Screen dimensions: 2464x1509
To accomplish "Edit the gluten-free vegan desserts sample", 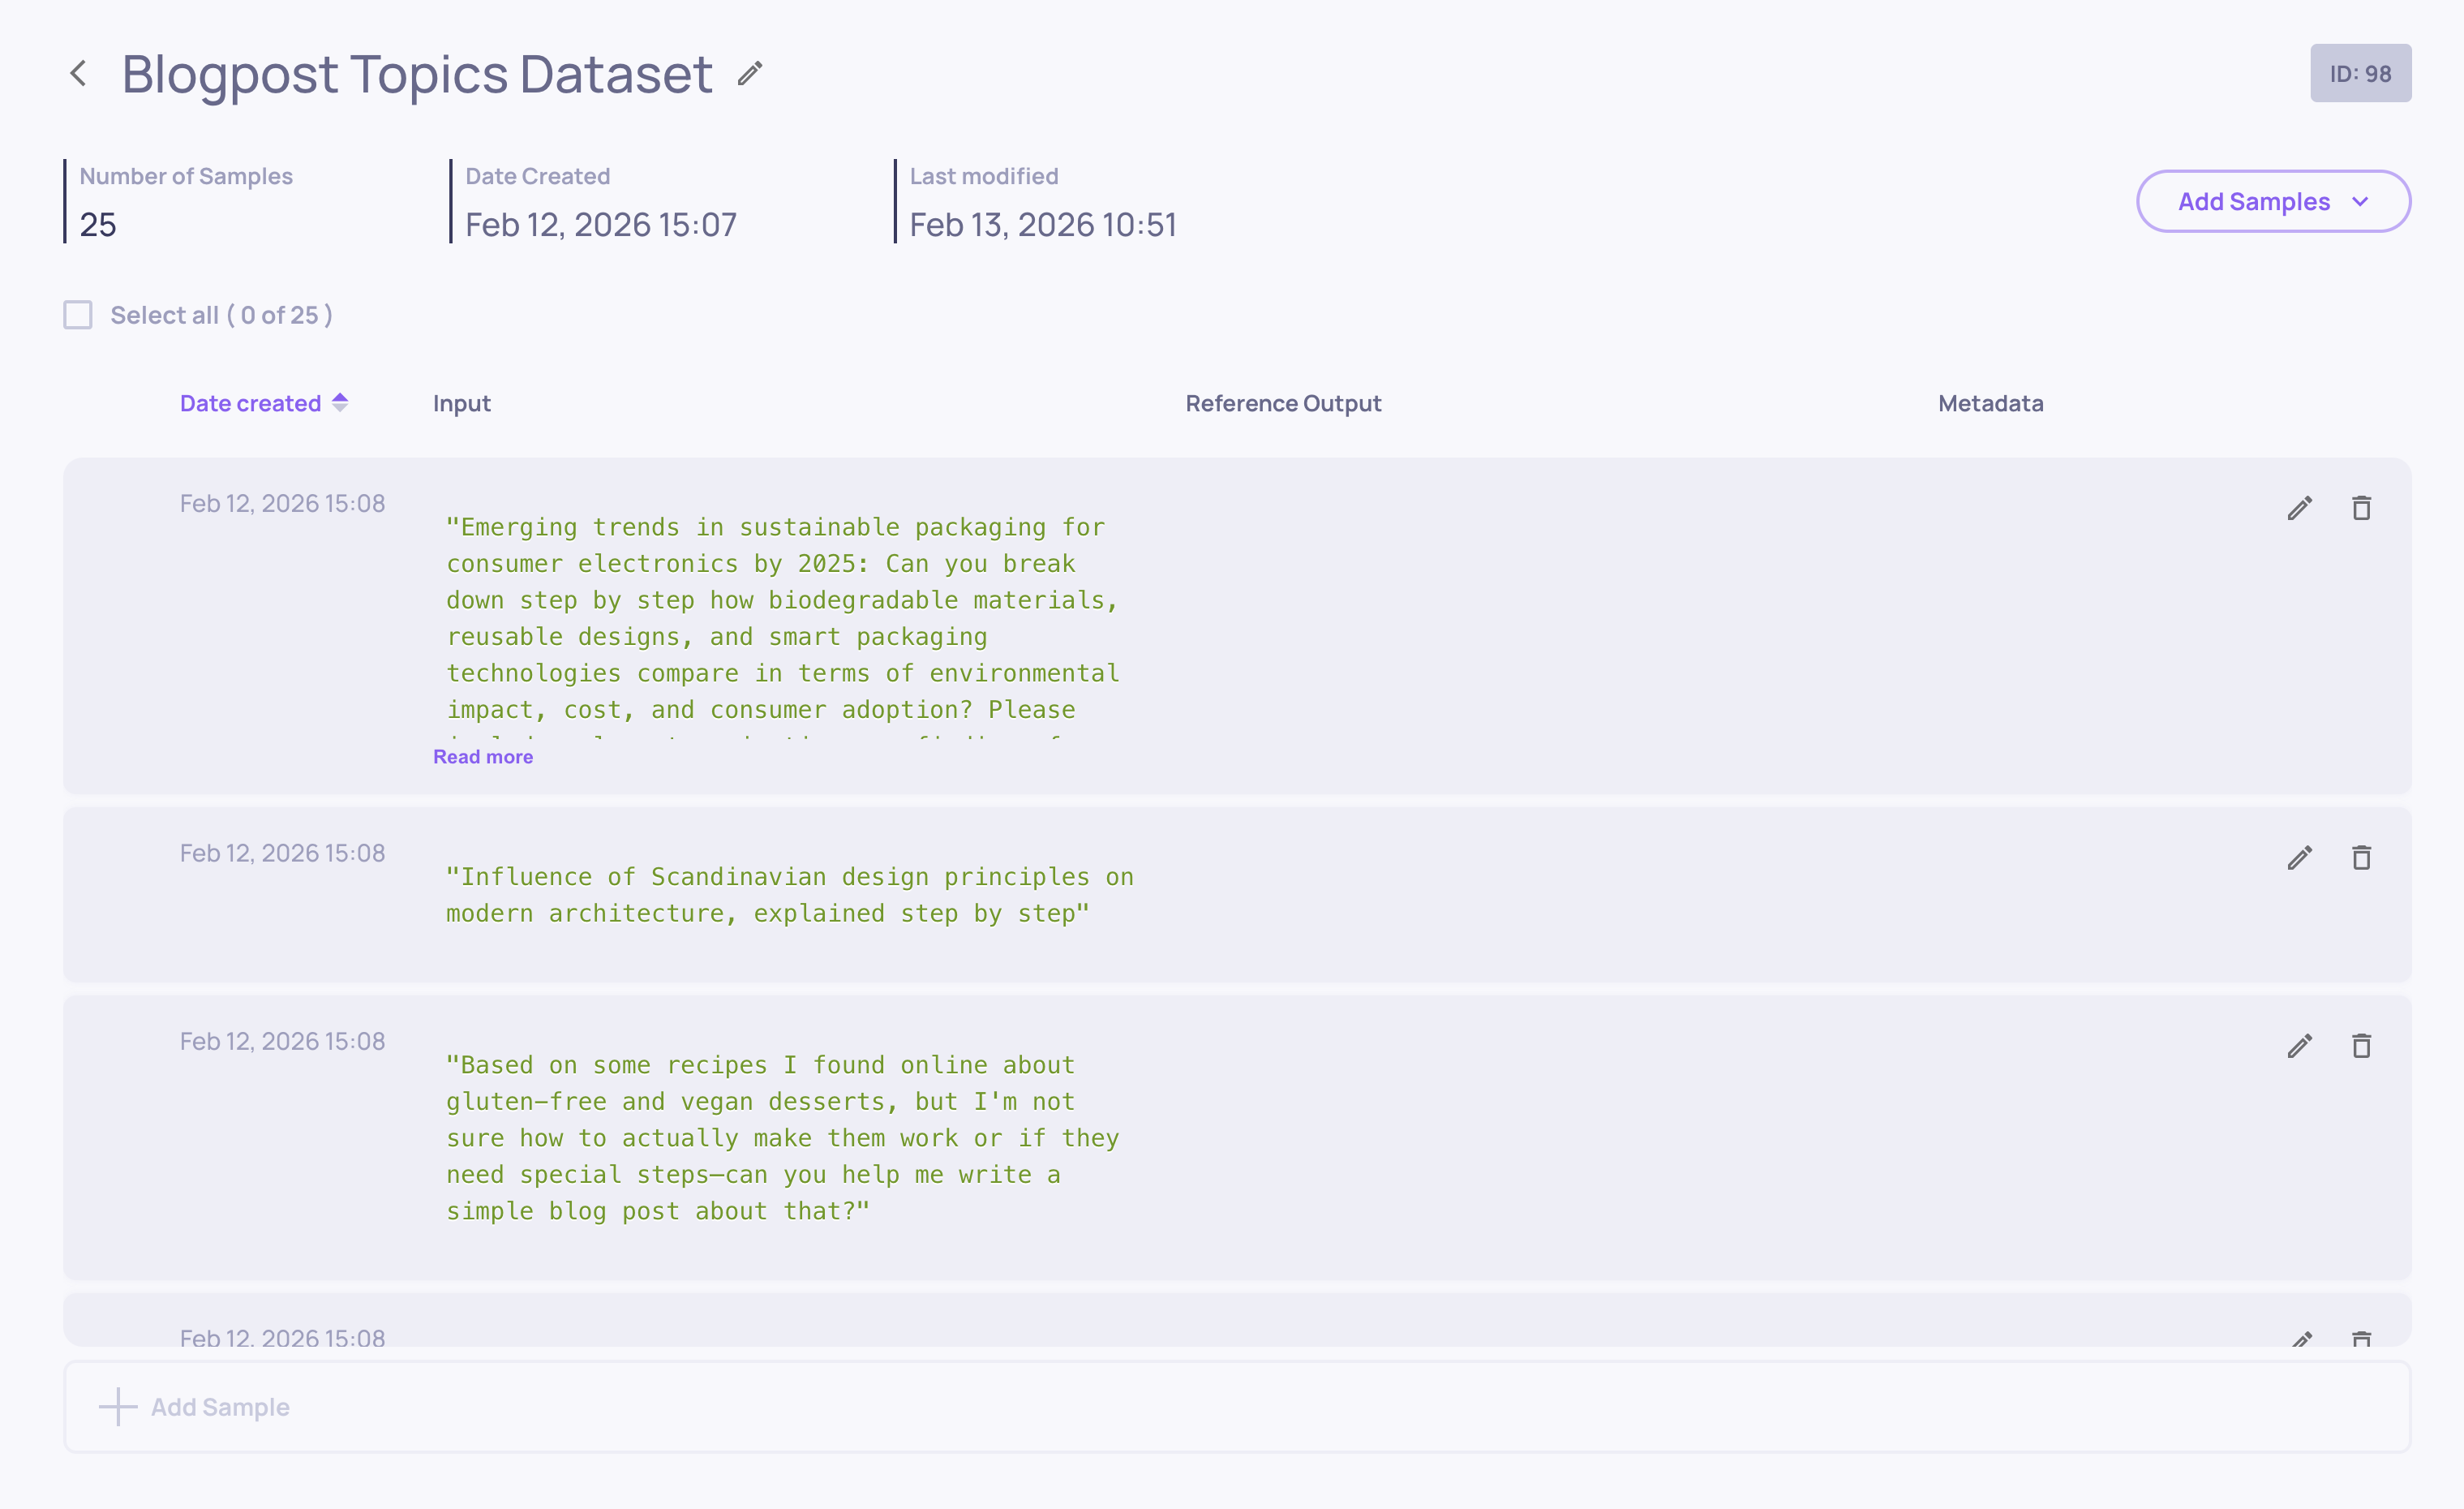I will (2299, 1046).
